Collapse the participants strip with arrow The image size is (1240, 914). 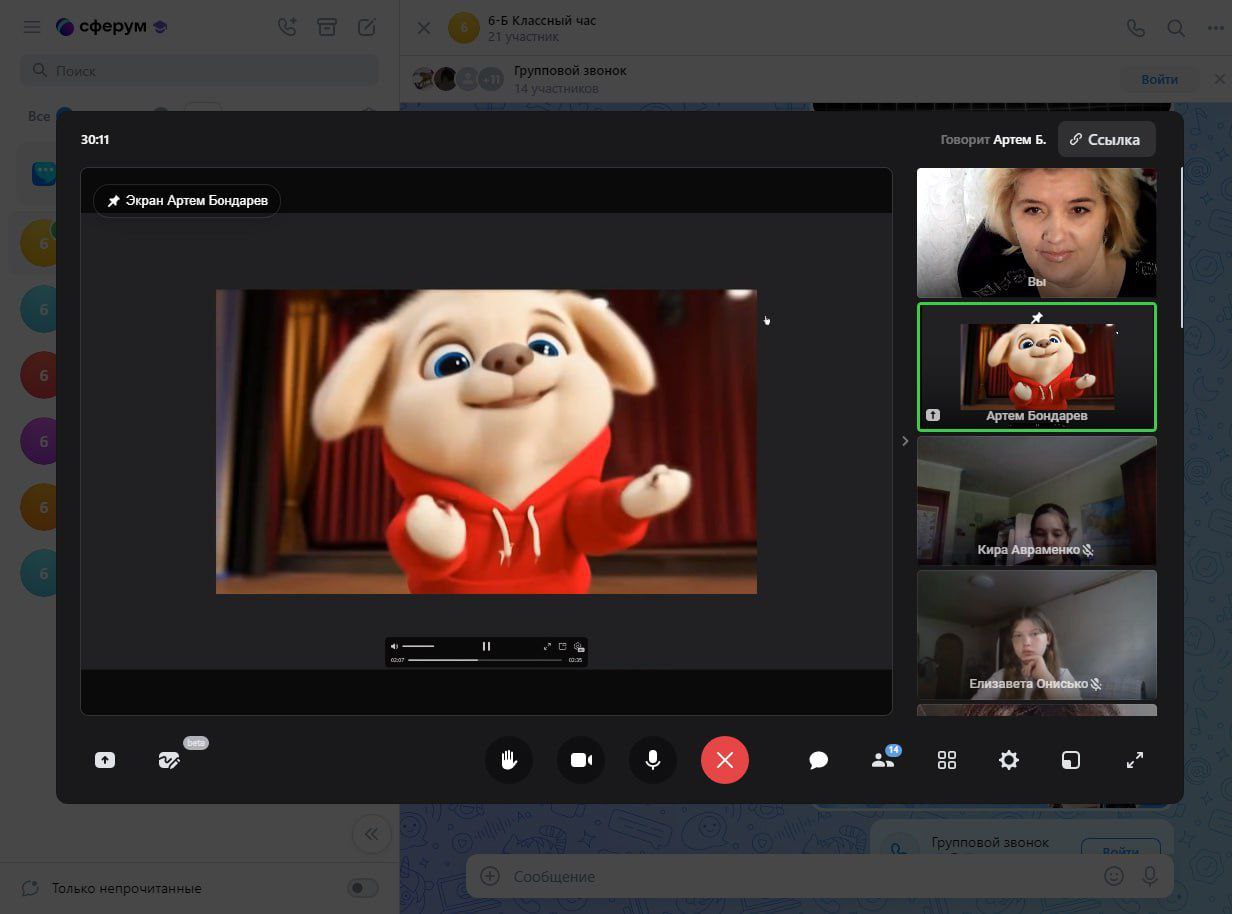click(x=905, y=440)
